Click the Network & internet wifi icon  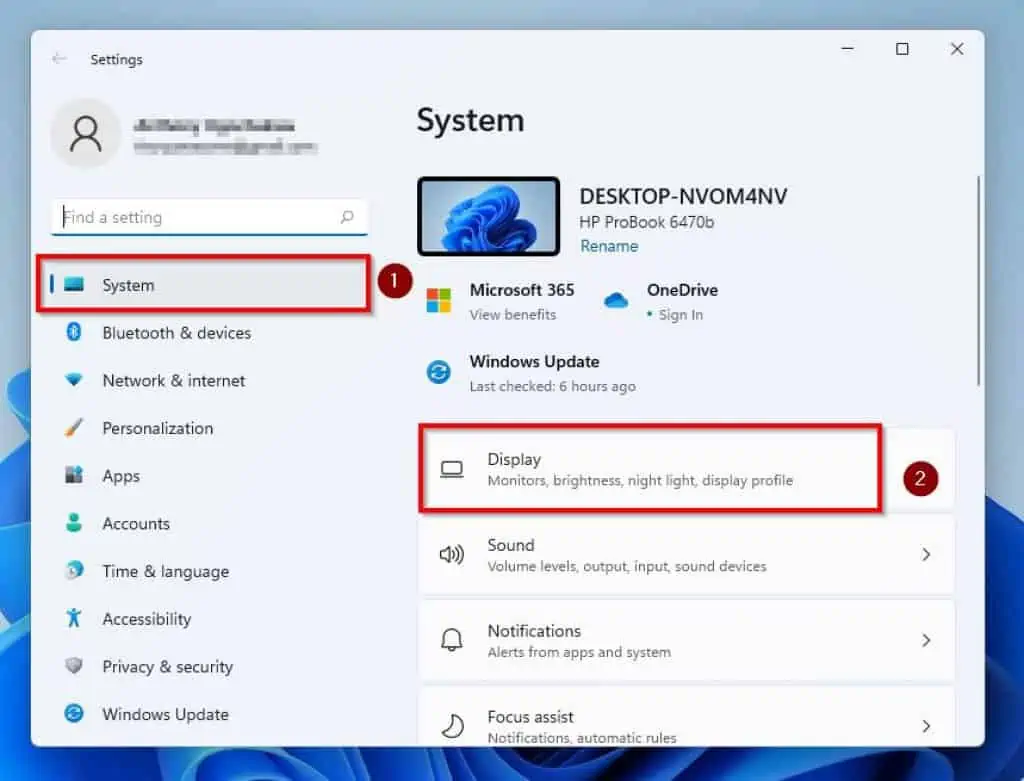tap(73, 380)
